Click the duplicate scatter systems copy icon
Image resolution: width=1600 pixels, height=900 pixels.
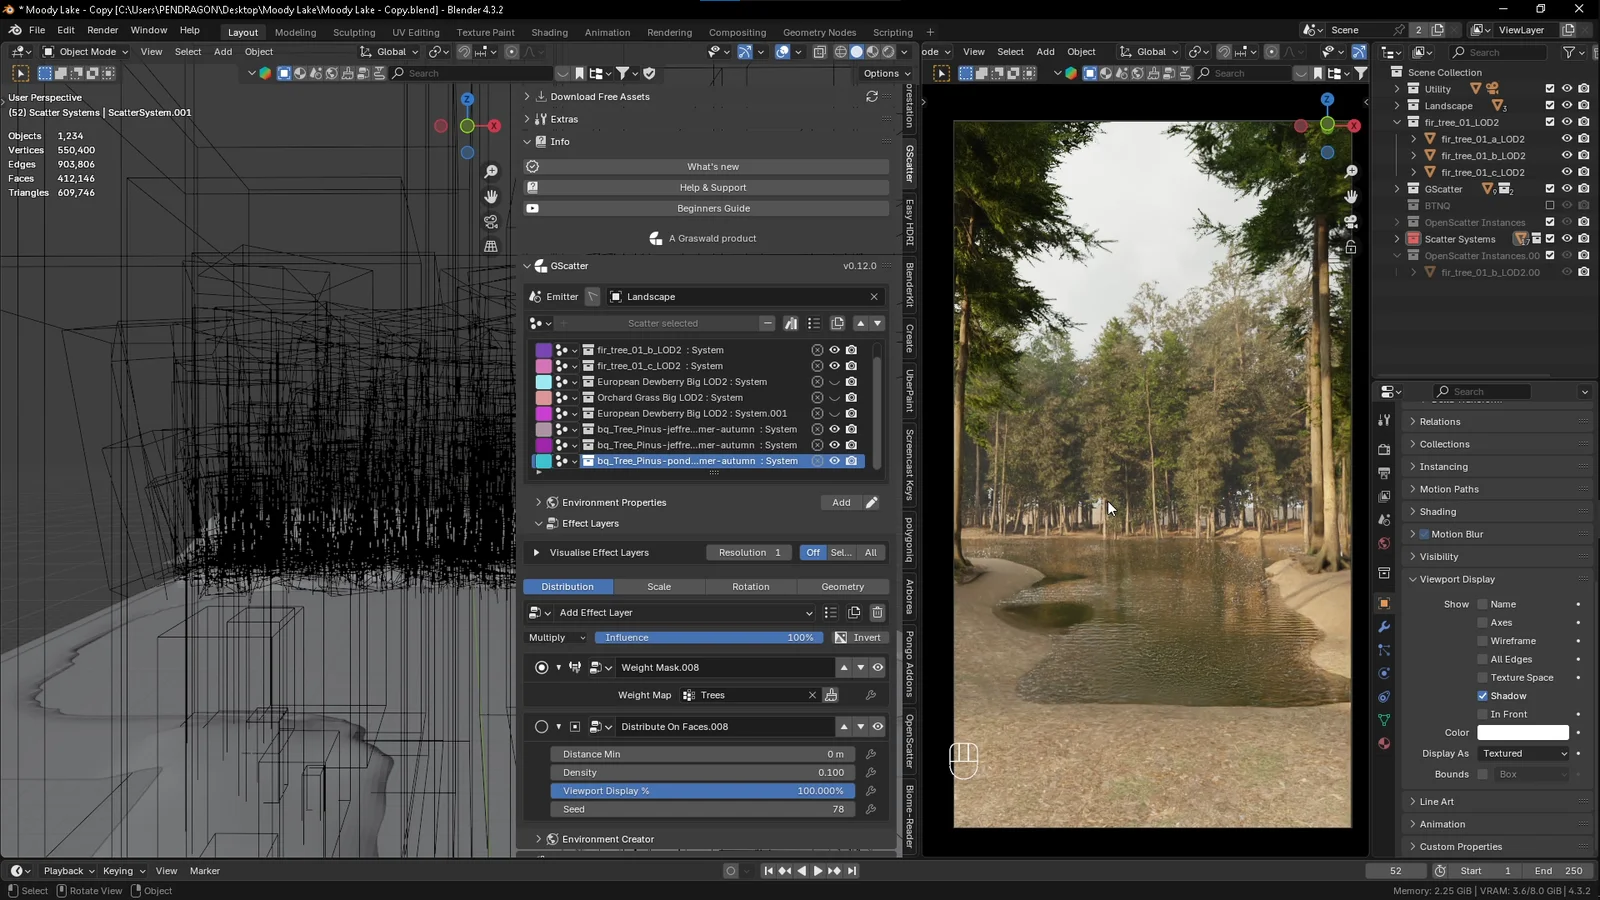[x=838, y=323]
